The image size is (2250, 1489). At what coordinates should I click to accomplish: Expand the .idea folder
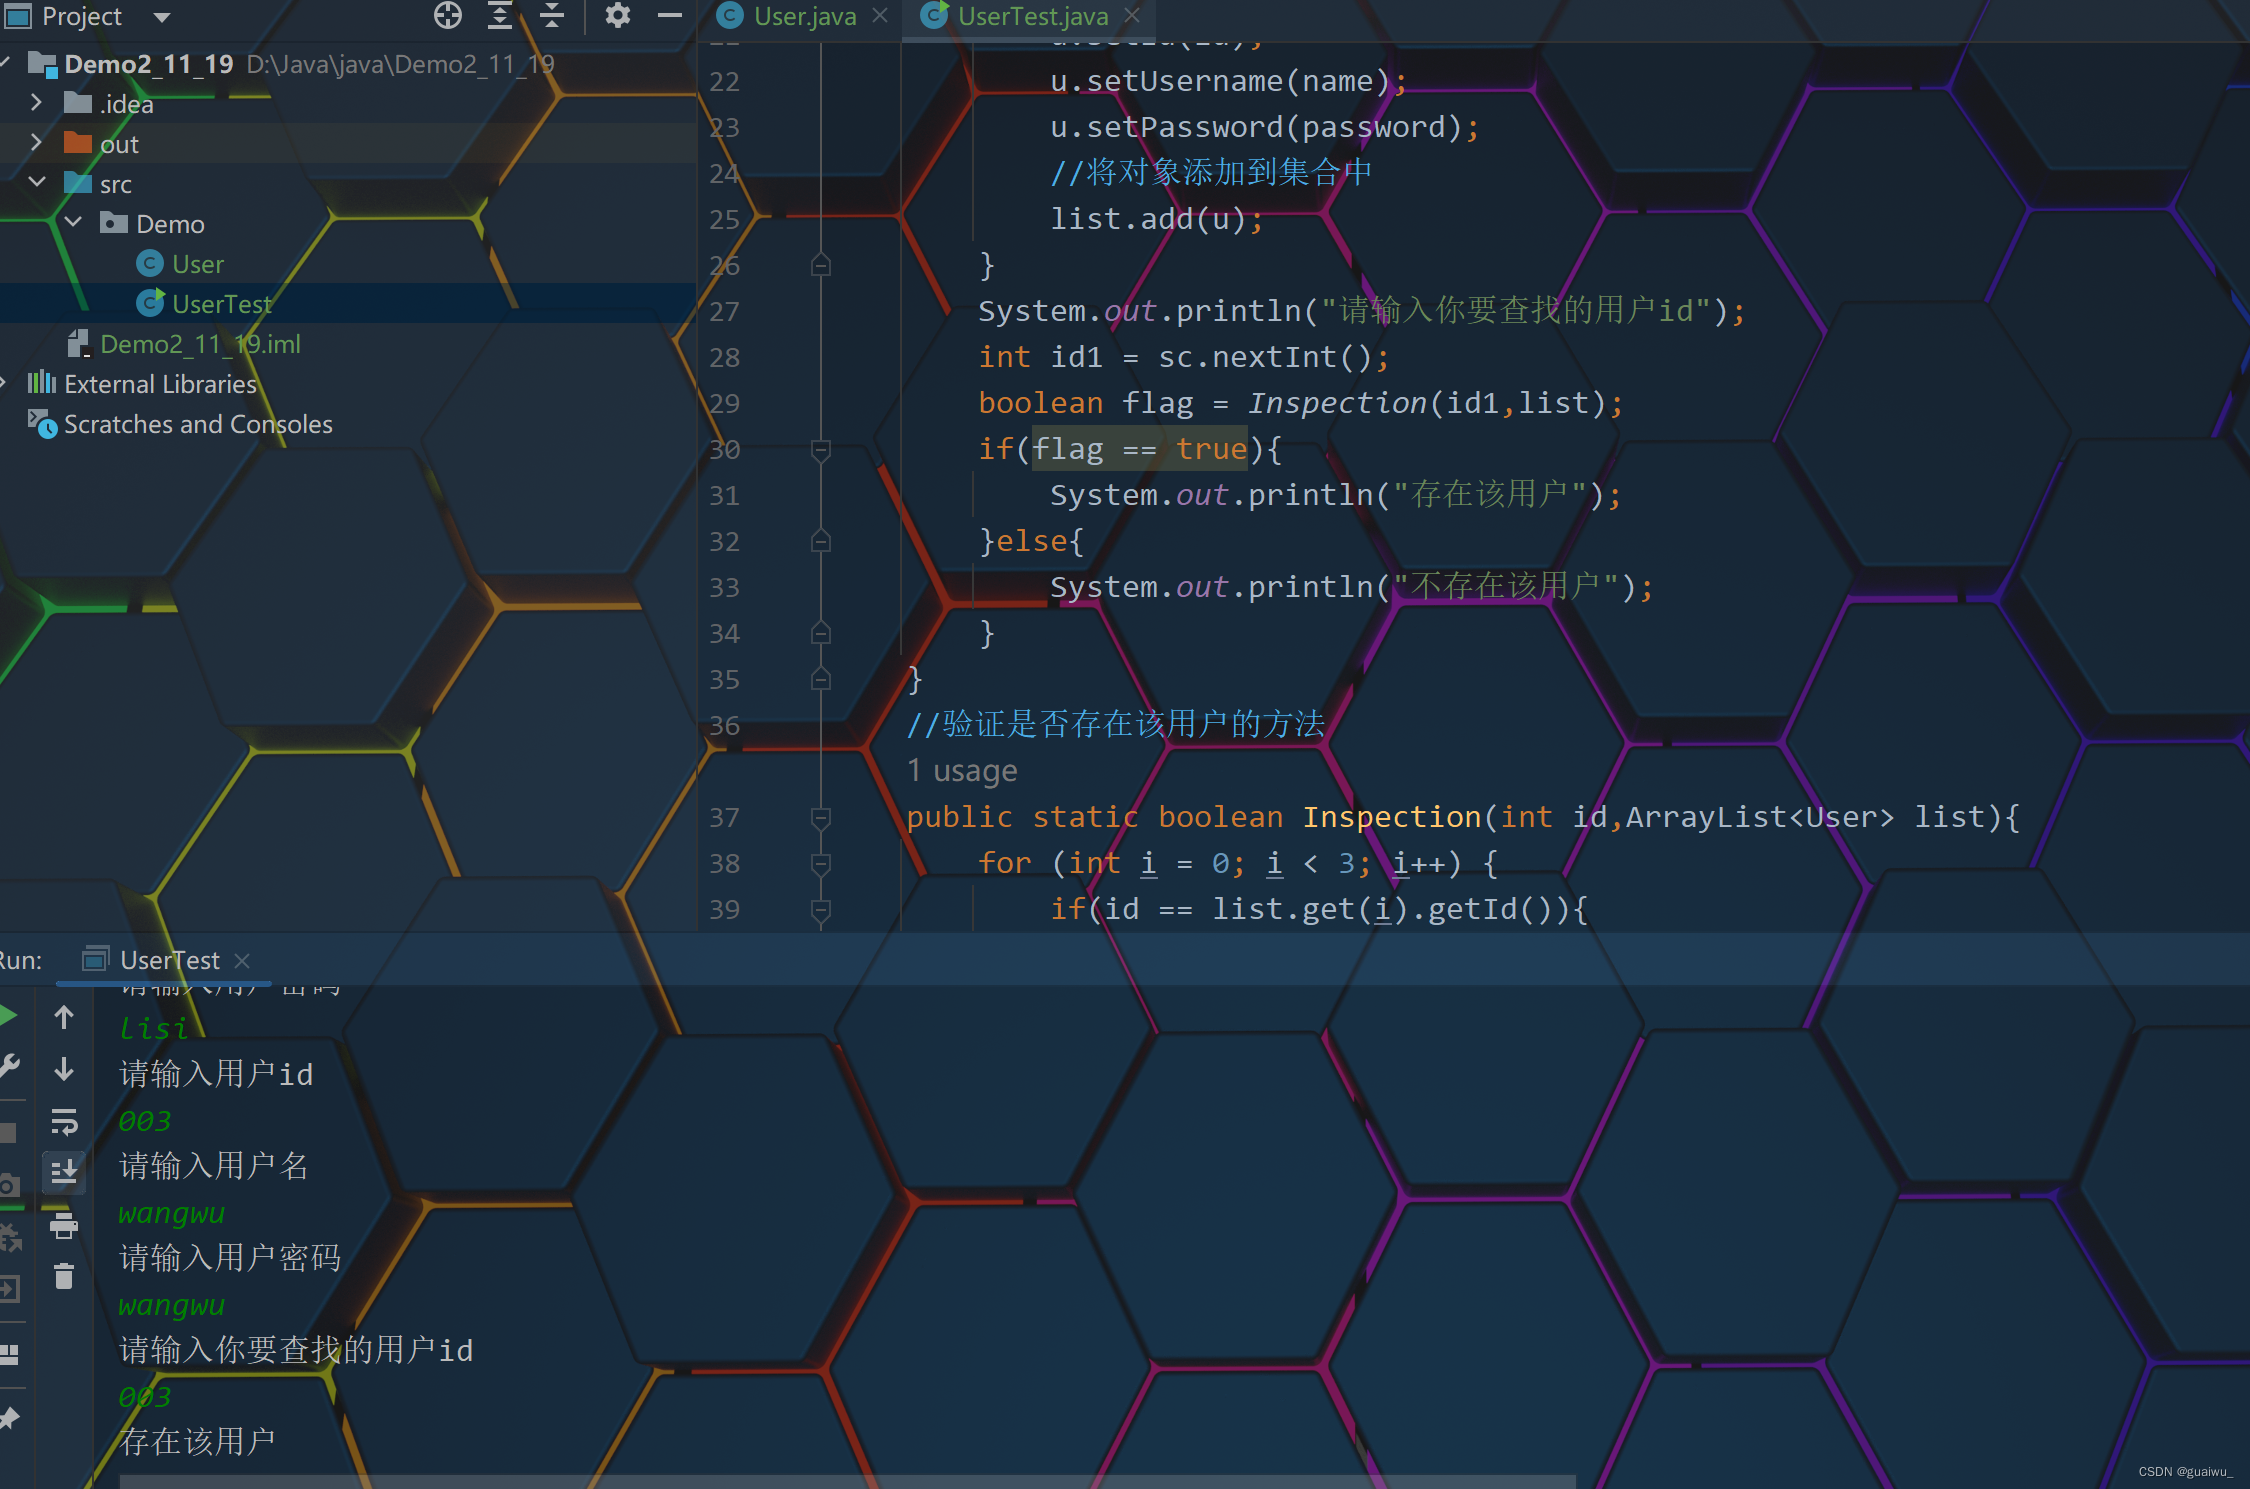[x=37, y=103]
